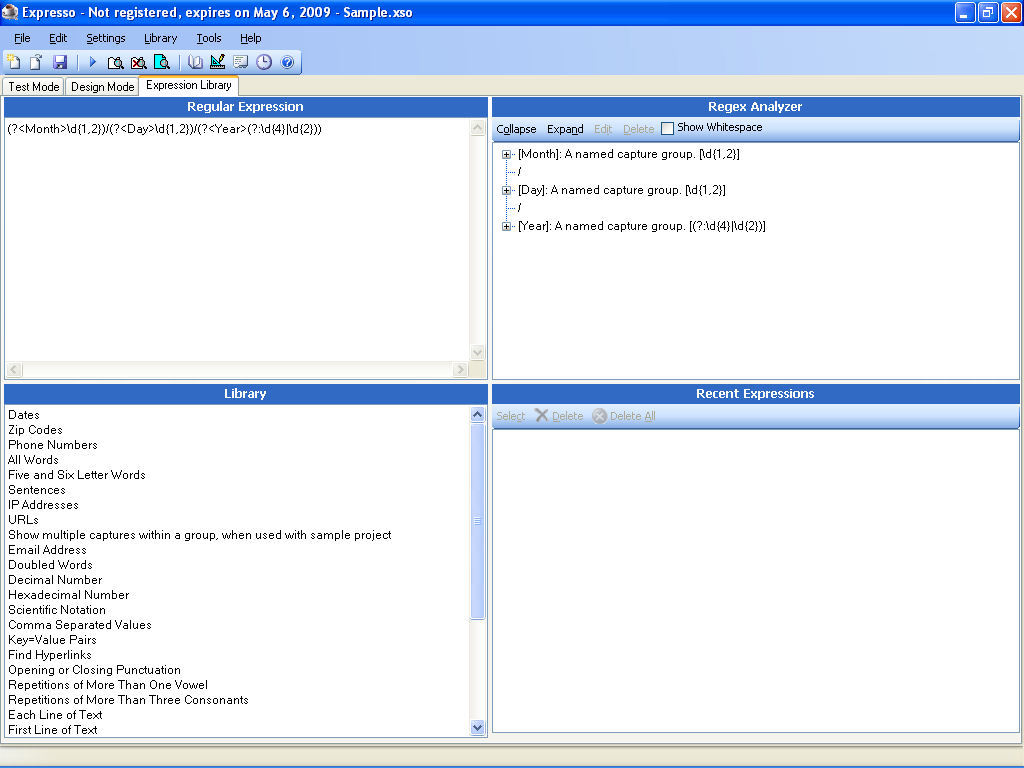The width and height of the screenshot is (1024, 768).
Task: Switch to the Test Mode tab
Action: 32,86
